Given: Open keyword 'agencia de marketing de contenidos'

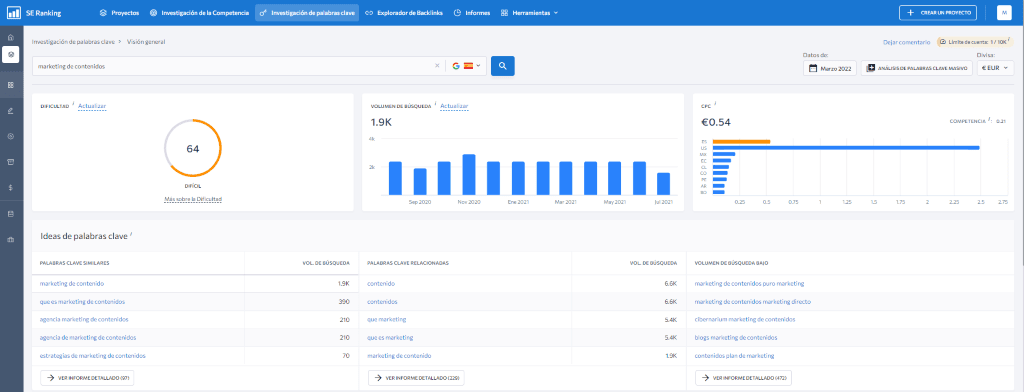Looking at the screenshot, I should pyautogui.click(x=88, y=338).
